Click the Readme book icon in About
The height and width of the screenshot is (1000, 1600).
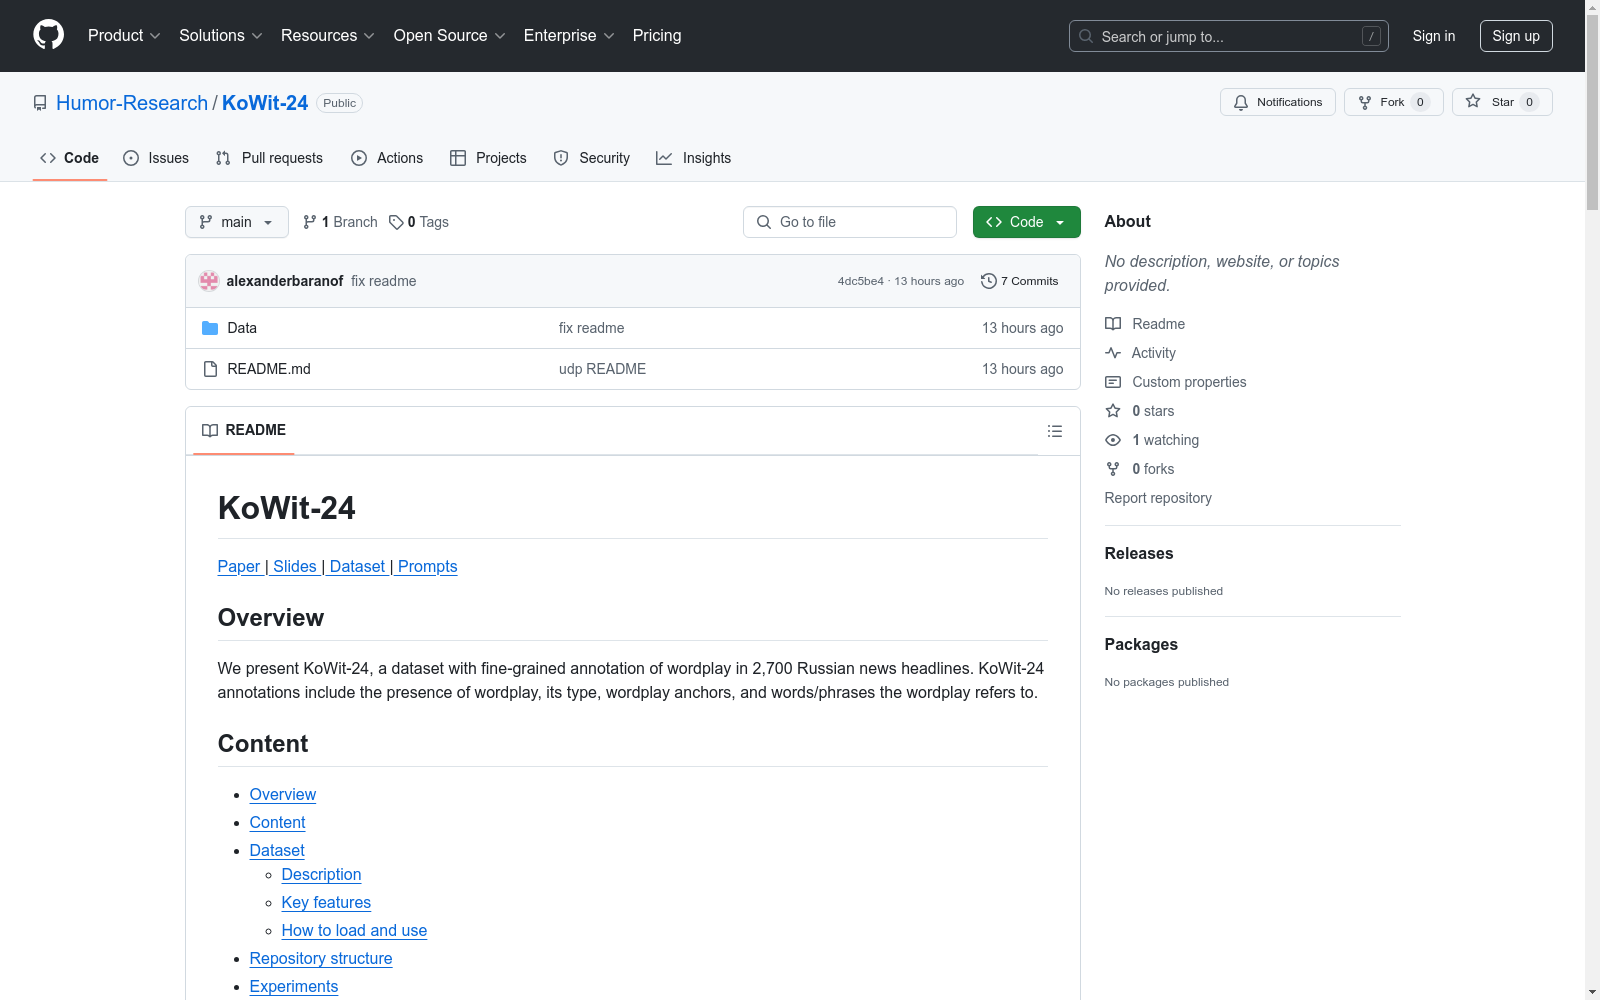click(x=1113, y=324)
